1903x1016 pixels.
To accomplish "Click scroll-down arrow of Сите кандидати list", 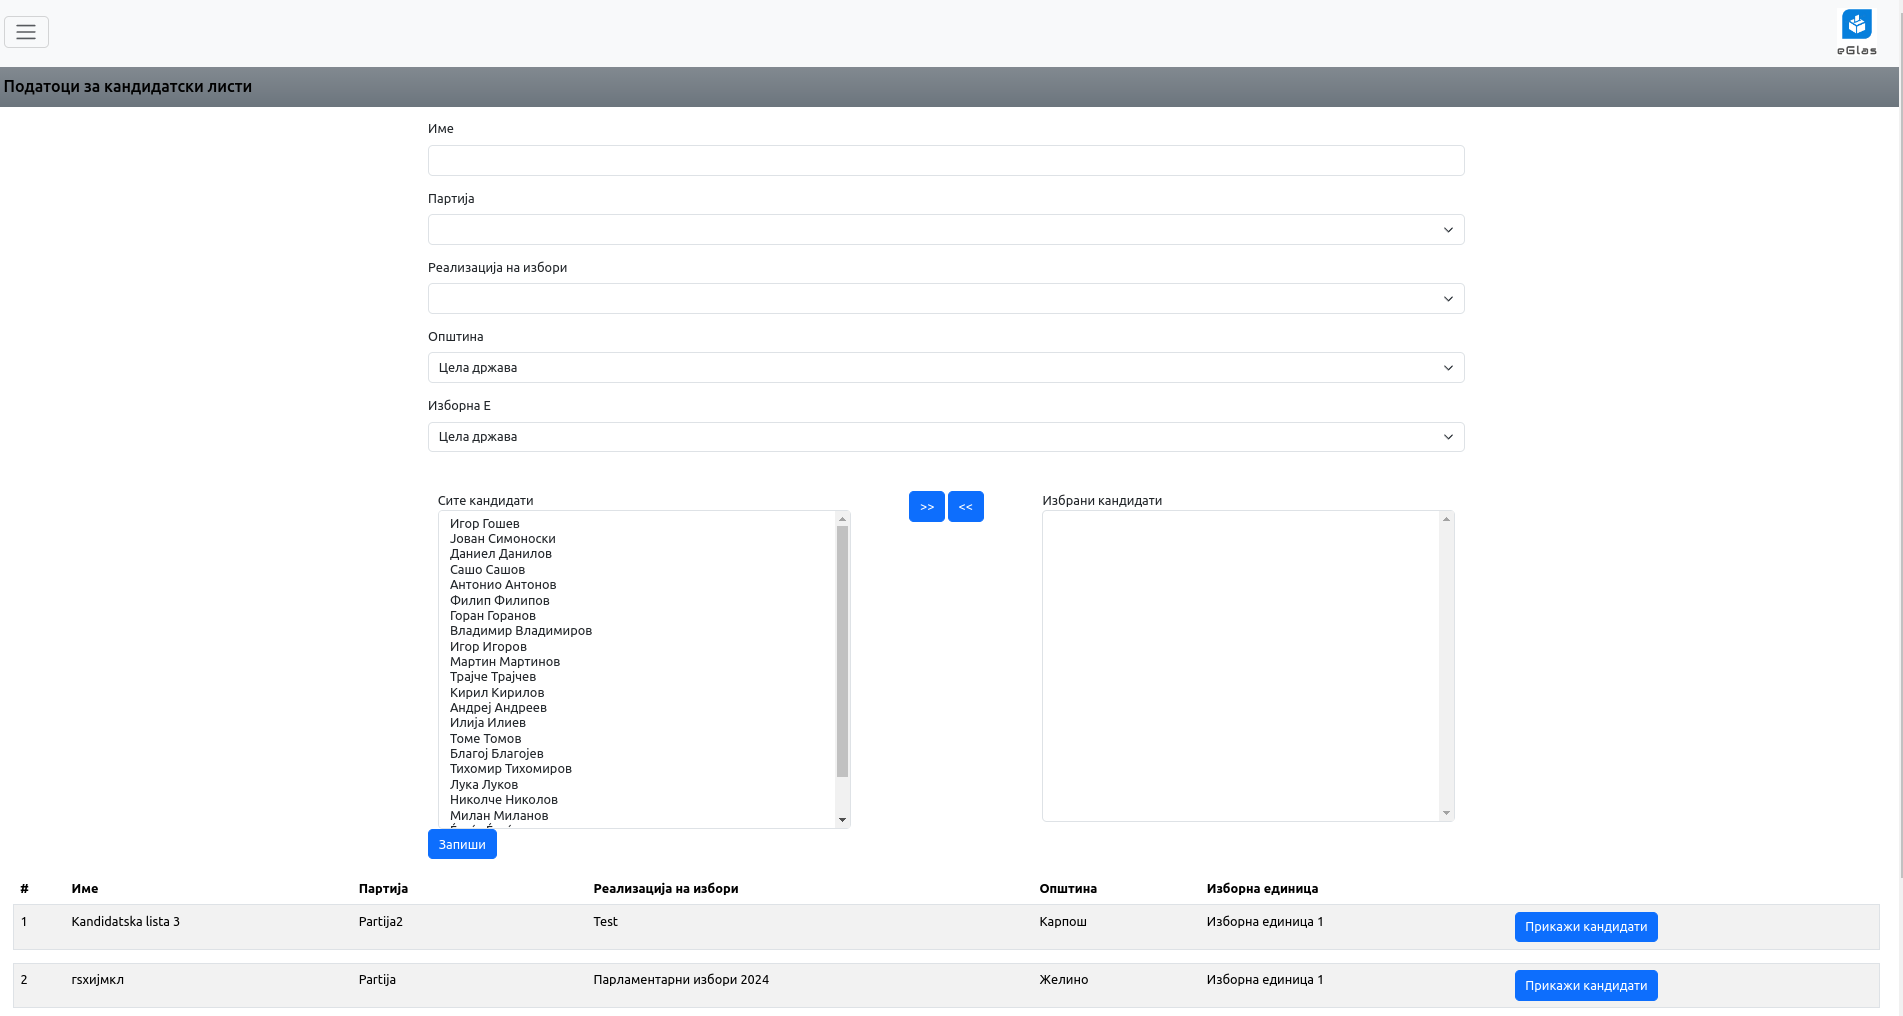I will click(x=842, y=820).
